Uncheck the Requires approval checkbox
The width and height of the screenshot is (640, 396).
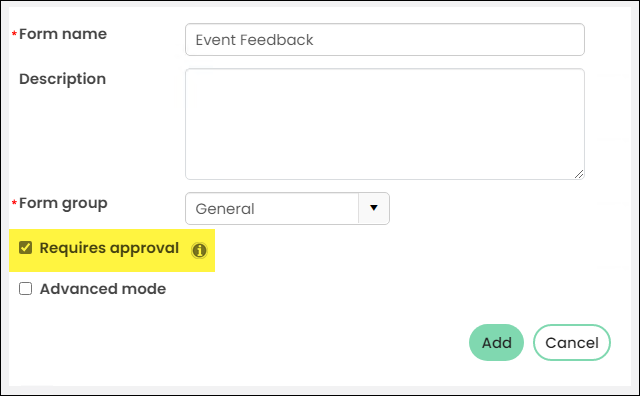[25, 247]
